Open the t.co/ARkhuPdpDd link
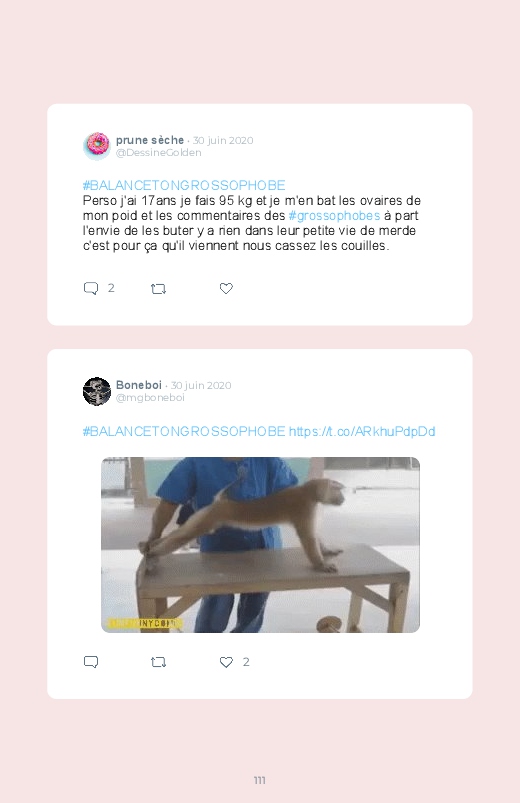The image size is (520, 803). [362, 432]
